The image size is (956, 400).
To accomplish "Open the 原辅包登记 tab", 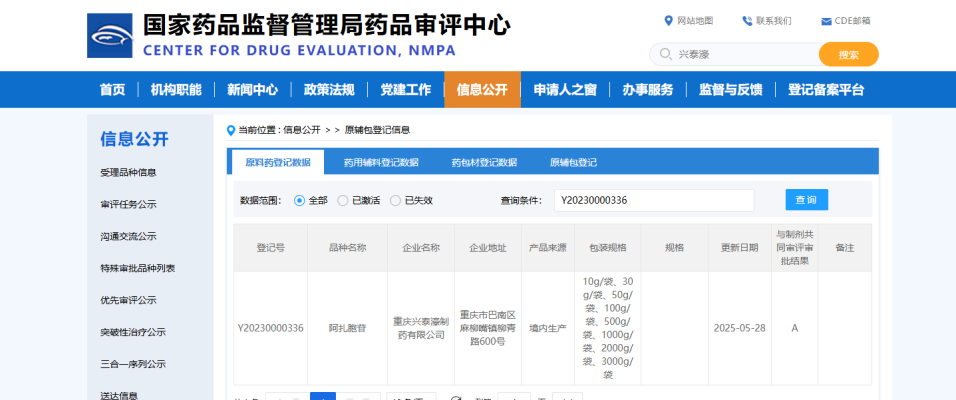I will (573, 162).
